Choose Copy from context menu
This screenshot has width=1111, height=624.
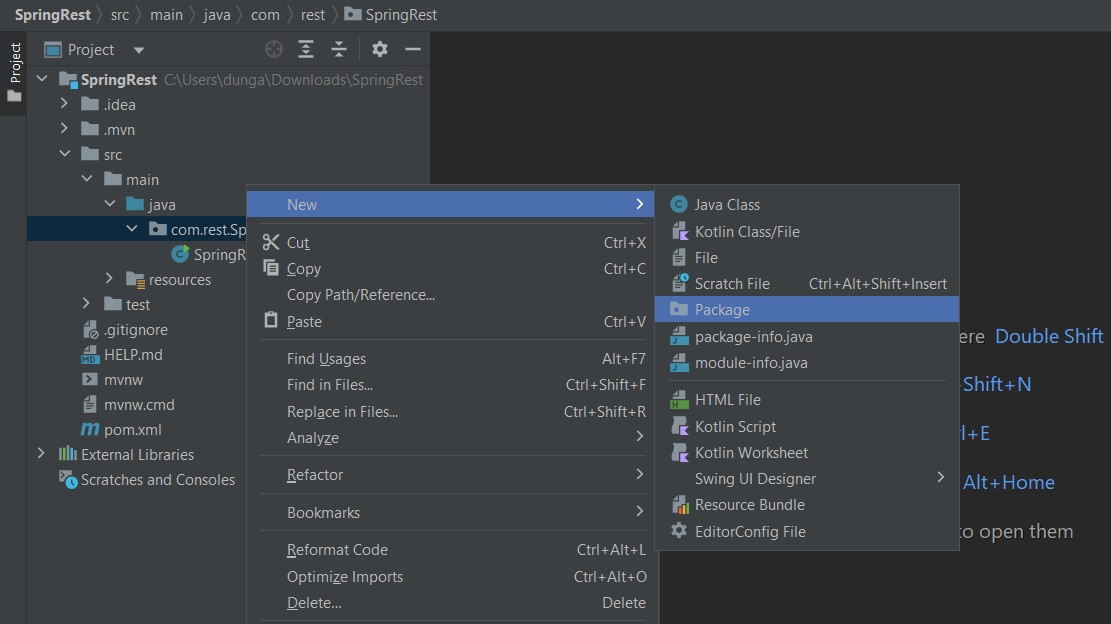pyautogui.click(x=451, y=268)
